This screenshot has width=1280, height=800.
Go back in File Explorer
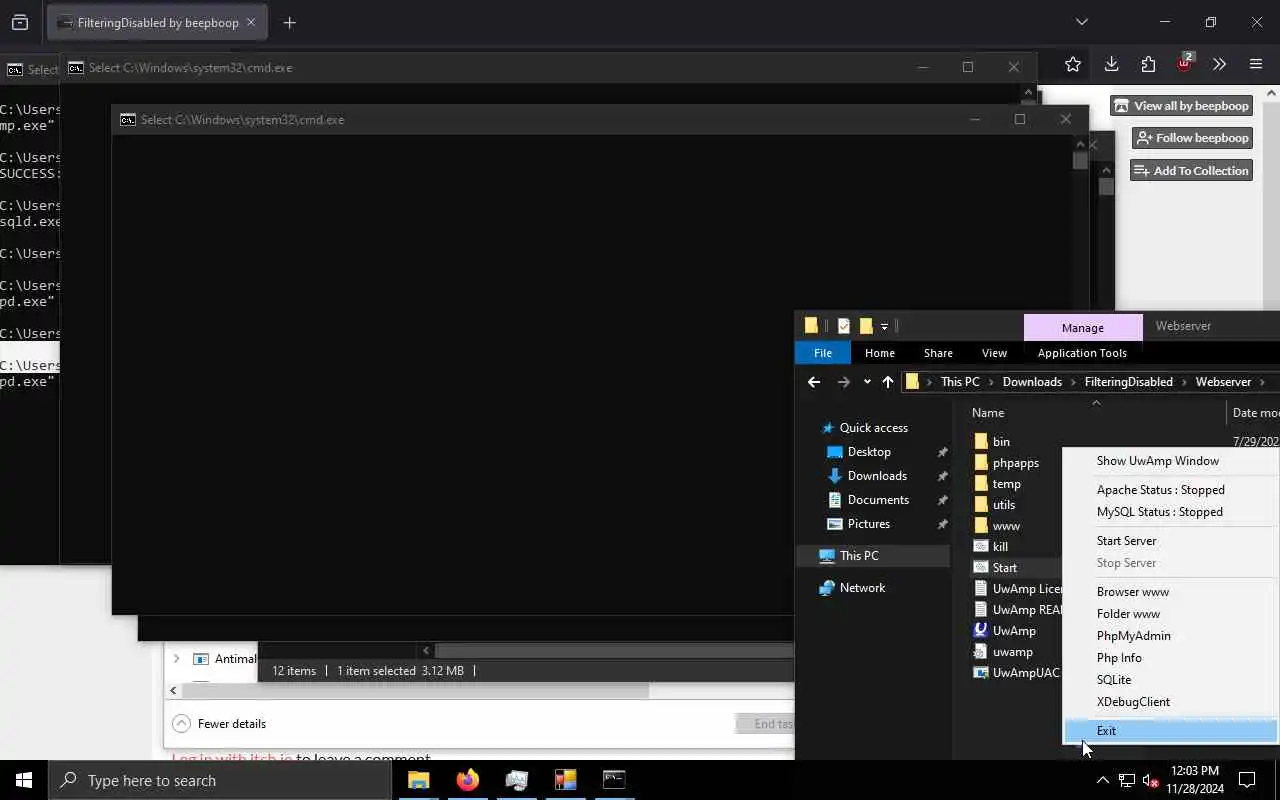pyautogui.click(x=814, y=382)
